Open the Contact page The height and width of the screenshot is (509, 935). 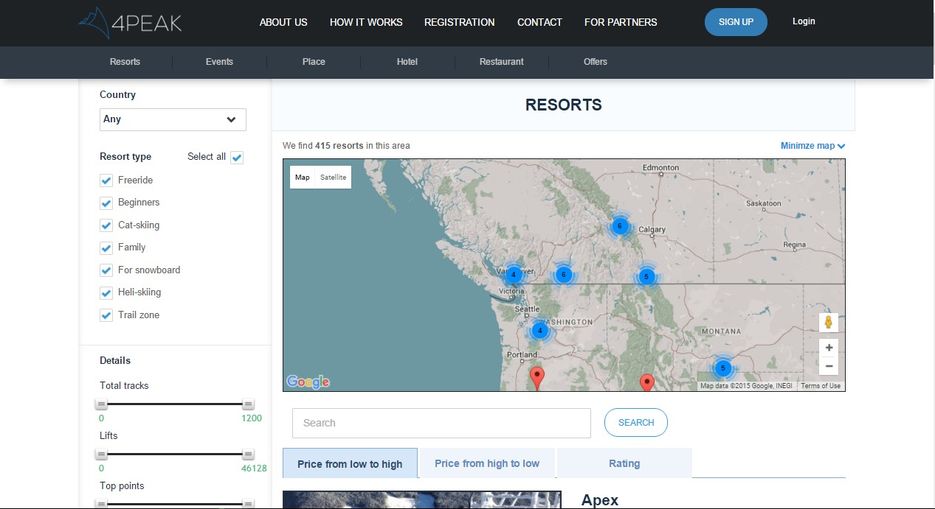tap(540, 22)
